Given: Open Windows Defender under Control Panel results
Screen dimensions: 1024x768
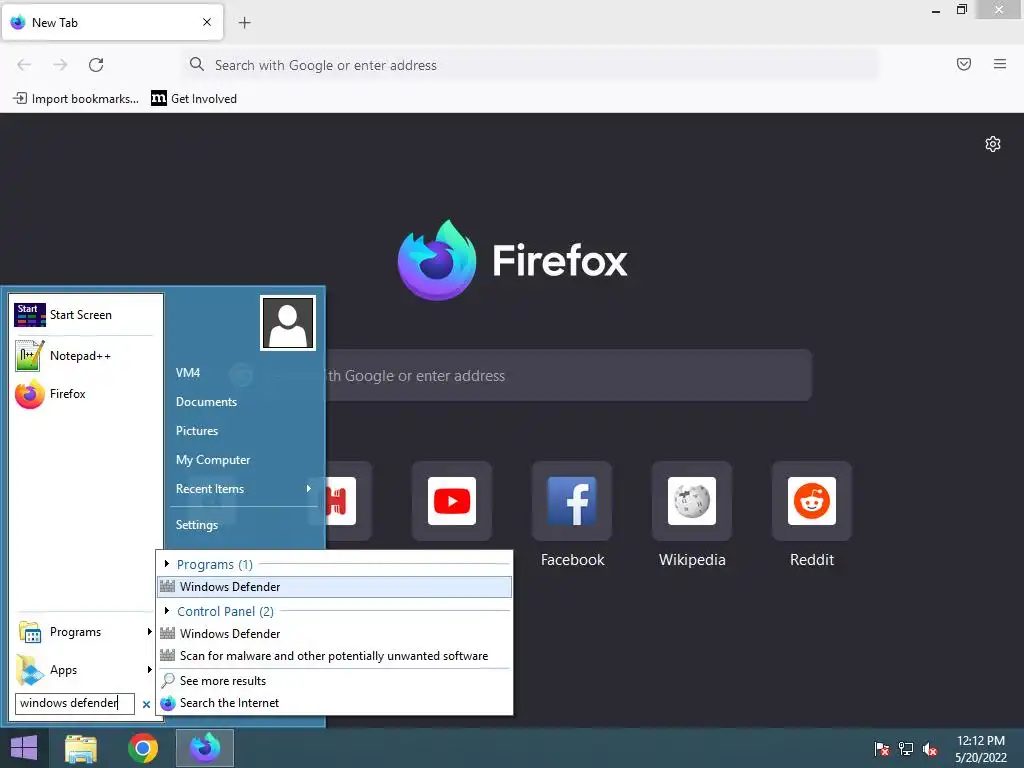Looking at the screenshot, I should (x=334, y=633).
